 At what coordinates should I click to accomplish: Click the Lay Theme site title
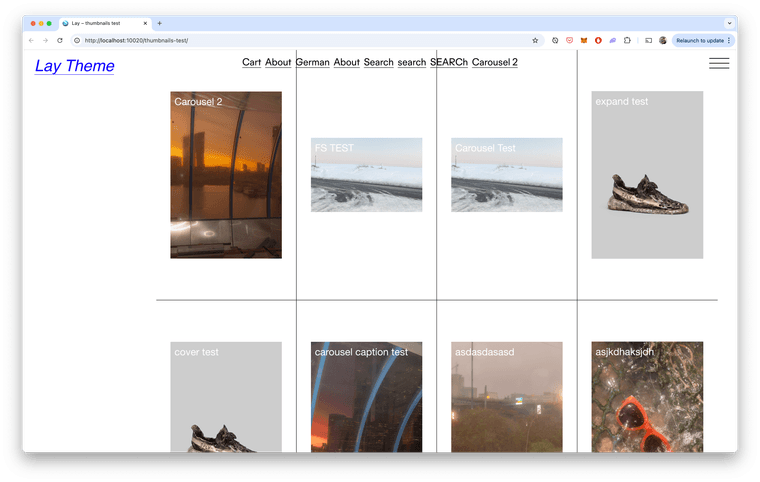point(74,66)
